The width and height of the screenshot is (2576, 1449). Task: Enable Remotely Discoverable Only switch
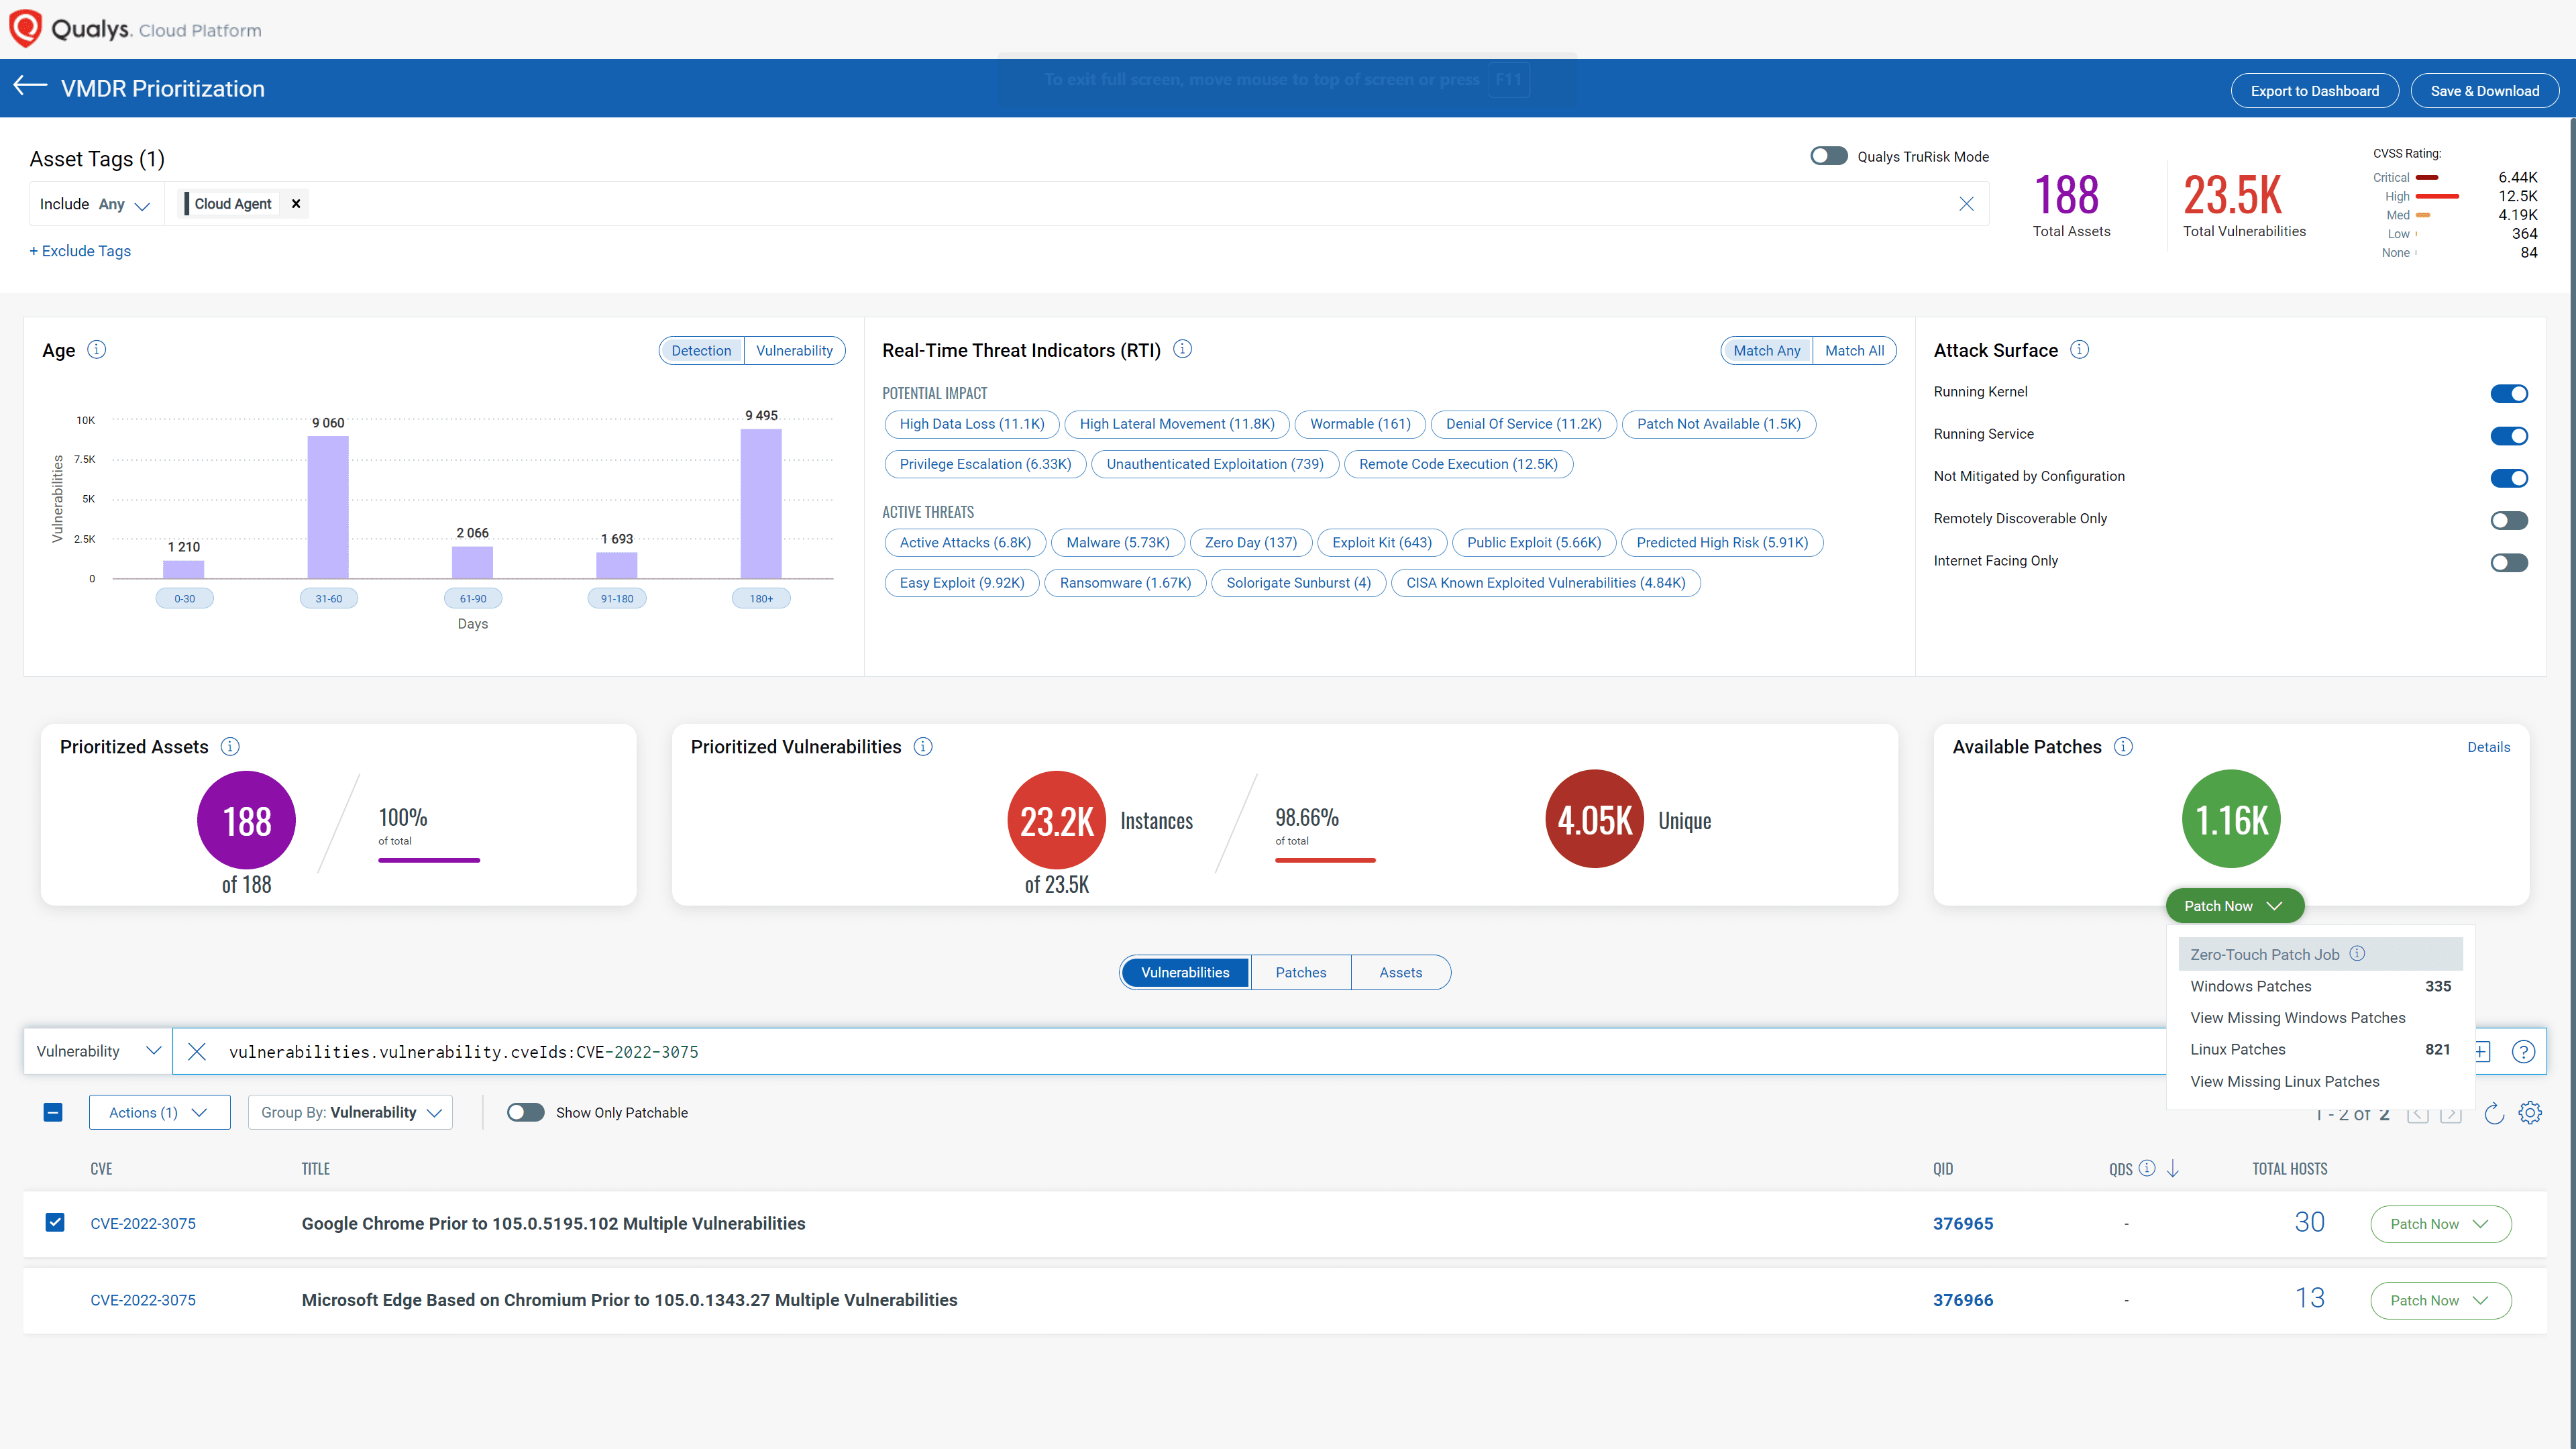2509,520
